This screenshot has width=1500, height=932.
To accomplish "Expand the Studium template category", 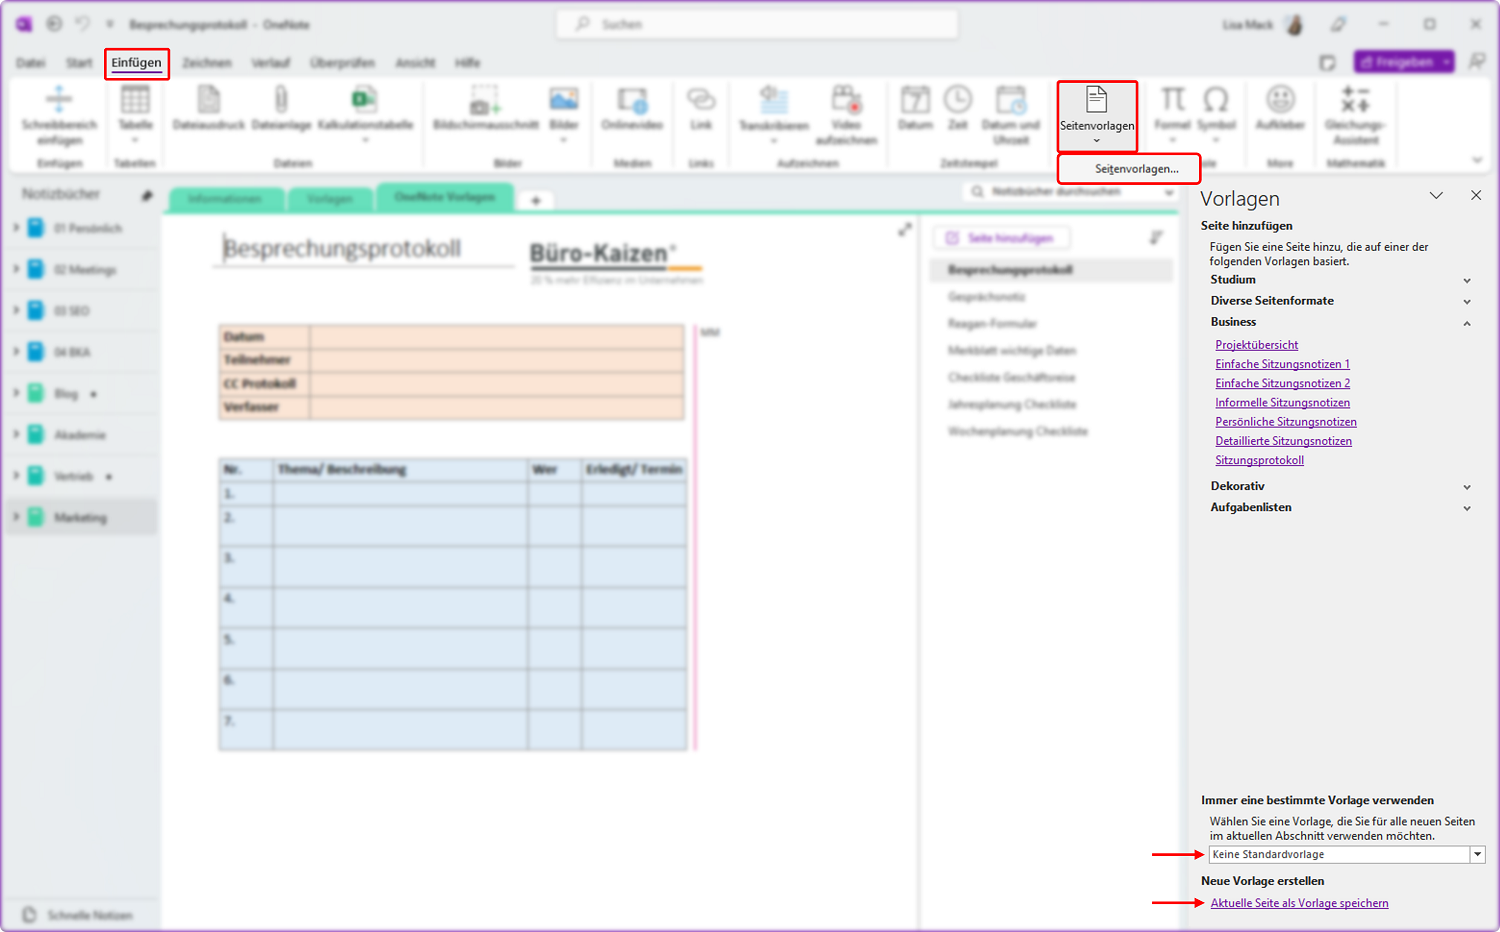I will (1467, 281).
